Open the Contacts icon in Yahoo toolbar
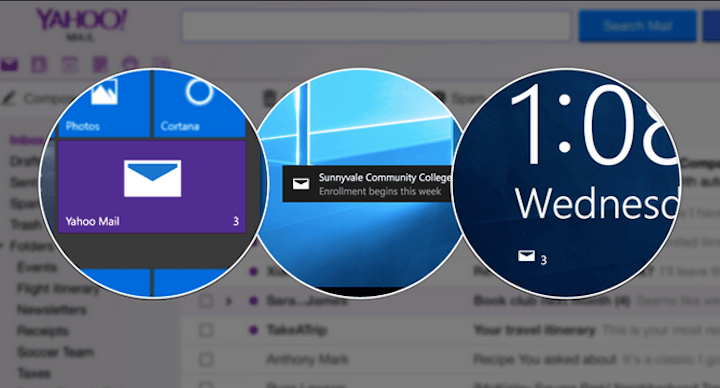Image resolution: width=720 pixels, height=388 pixels. click(x=39, y=65)
